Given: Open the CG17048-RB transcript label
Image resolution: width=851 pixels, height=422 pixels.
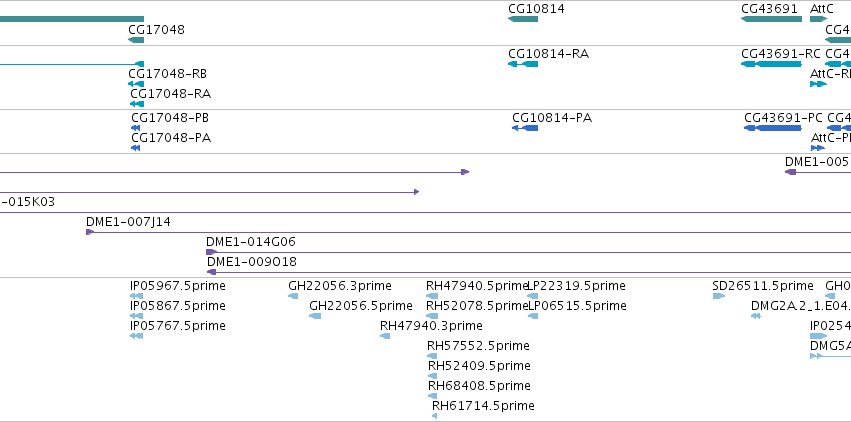Looking at the screenshot, I should point(168,74).
